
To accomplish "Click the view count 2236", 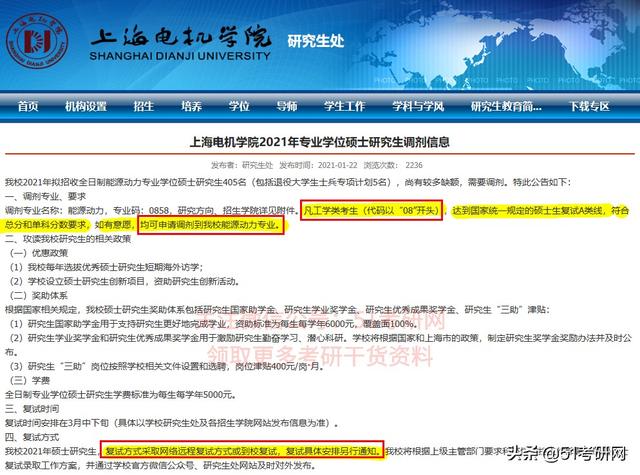I will click(x=414, y=165).
